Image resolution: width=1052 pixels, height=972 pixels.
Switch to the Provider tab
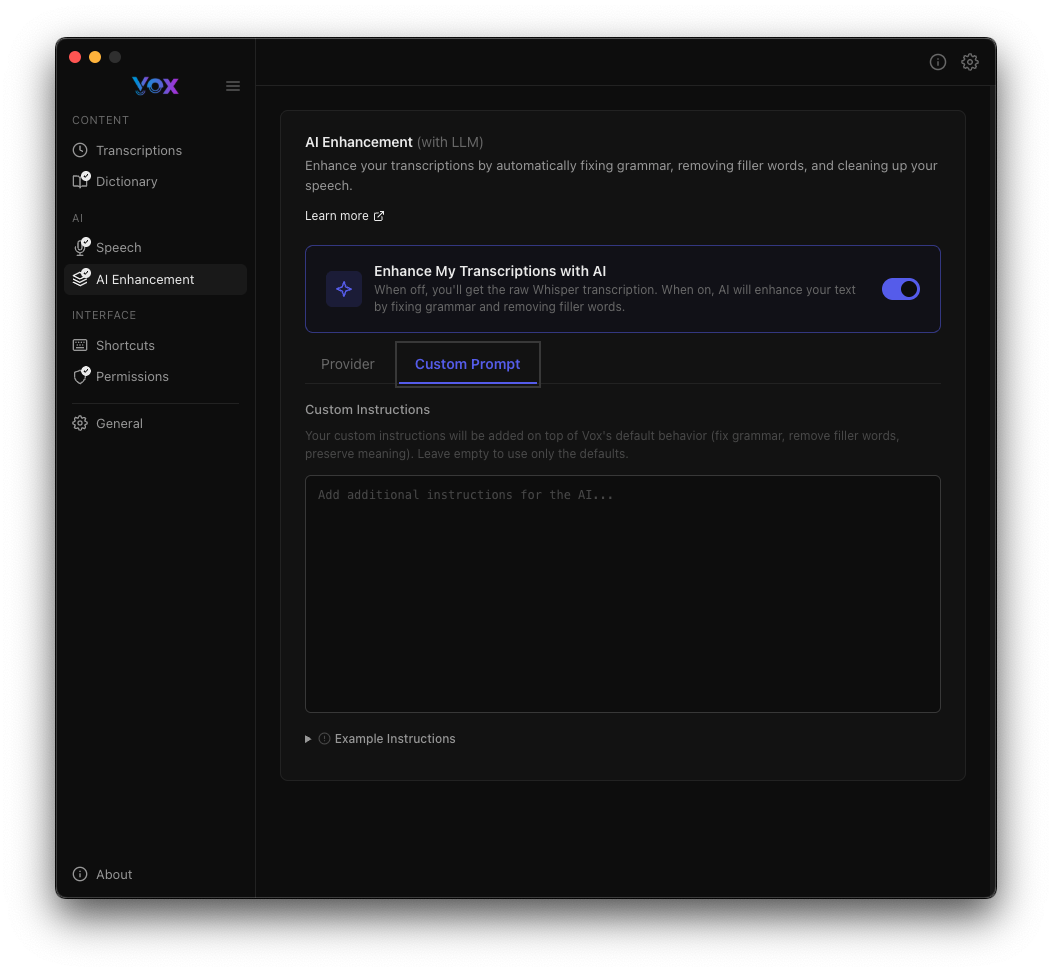(347, 364)
